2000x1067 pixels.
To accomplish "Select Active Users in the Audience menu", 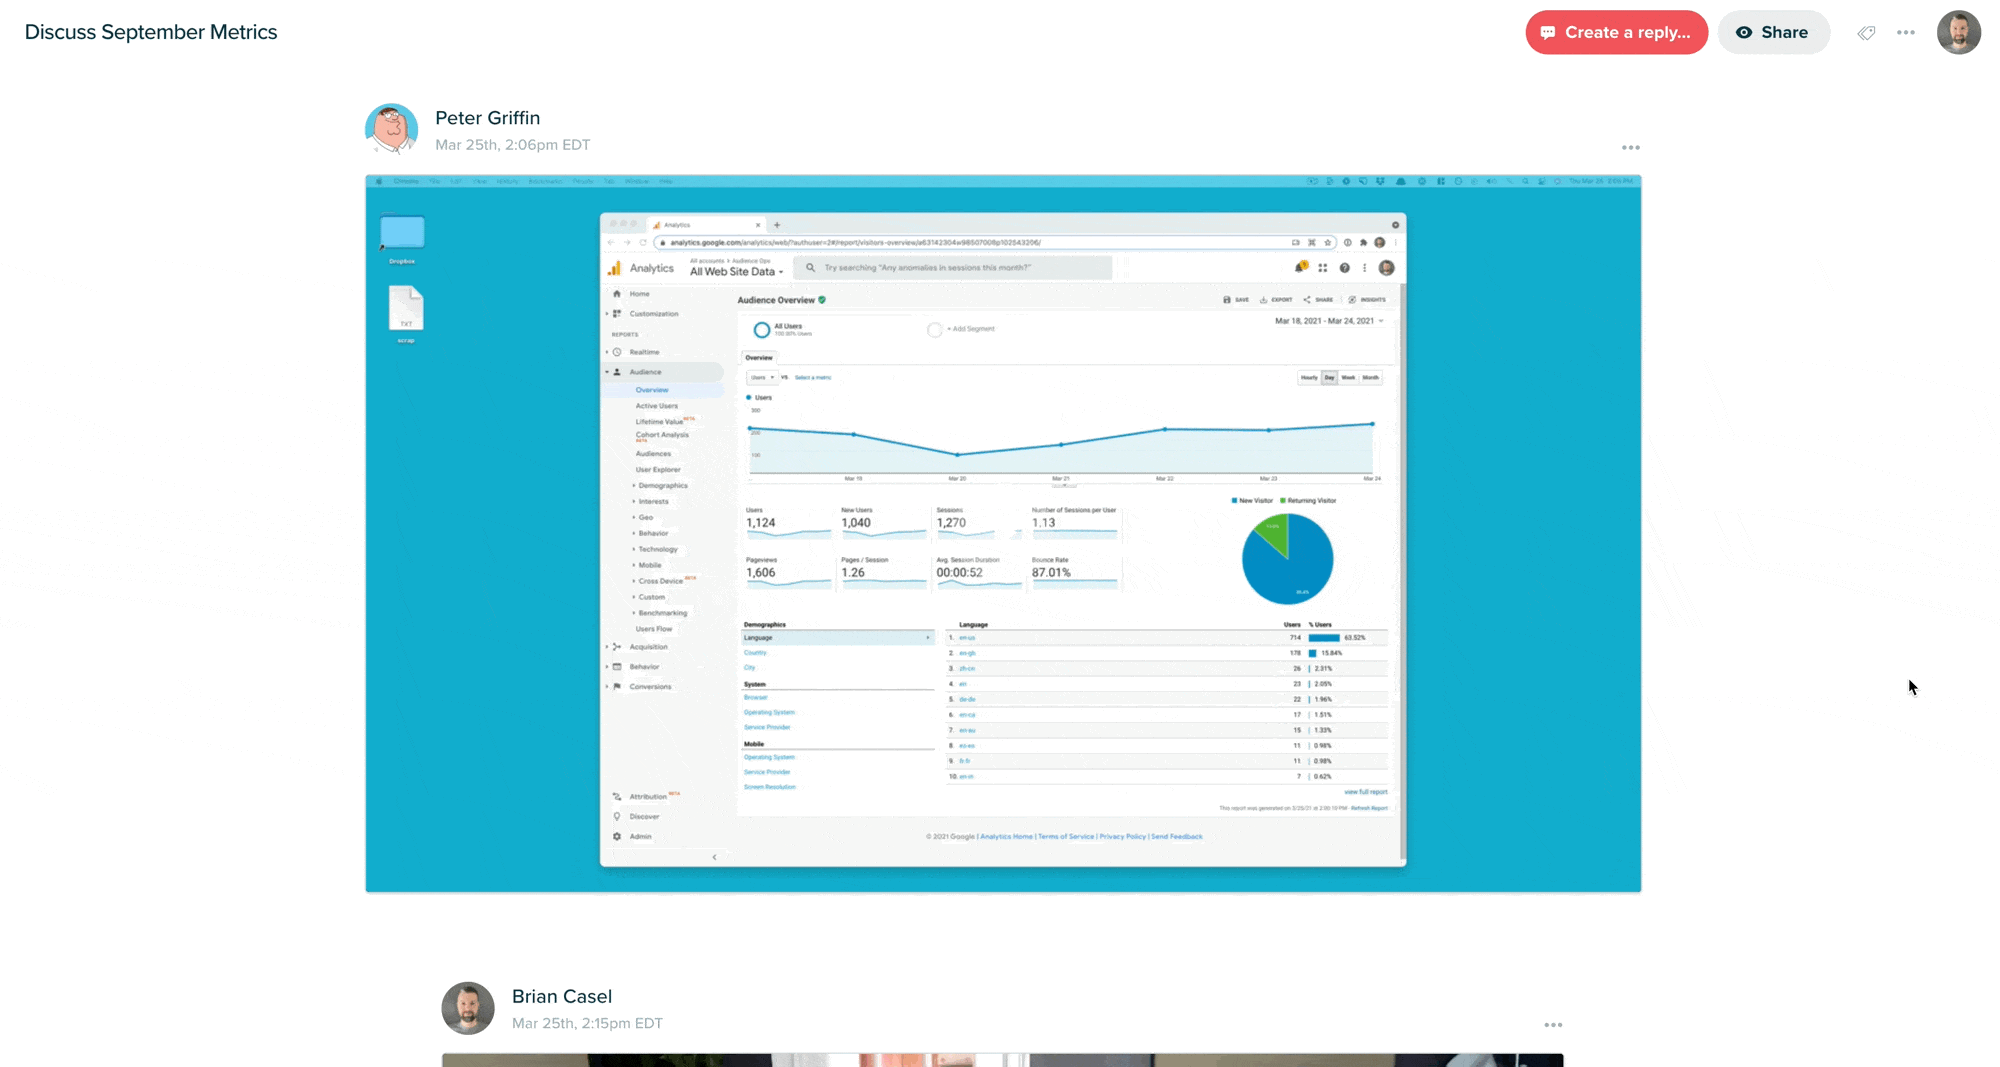I will pyautogui.click(x=656, y=406).
